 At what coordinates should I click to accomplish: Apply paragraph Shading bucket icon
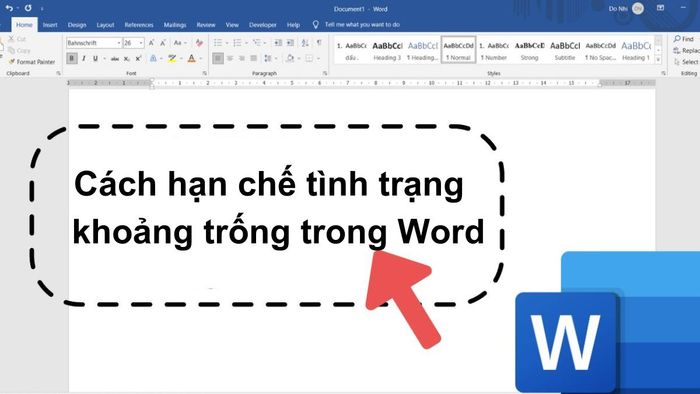click(290, 58)
